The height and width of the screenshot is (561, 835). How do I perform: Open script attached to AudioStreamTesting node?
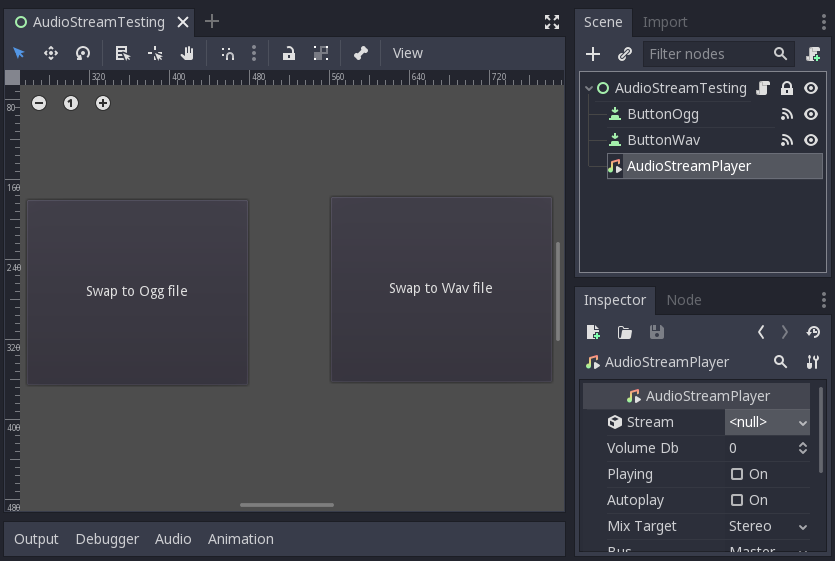(763, 88)
